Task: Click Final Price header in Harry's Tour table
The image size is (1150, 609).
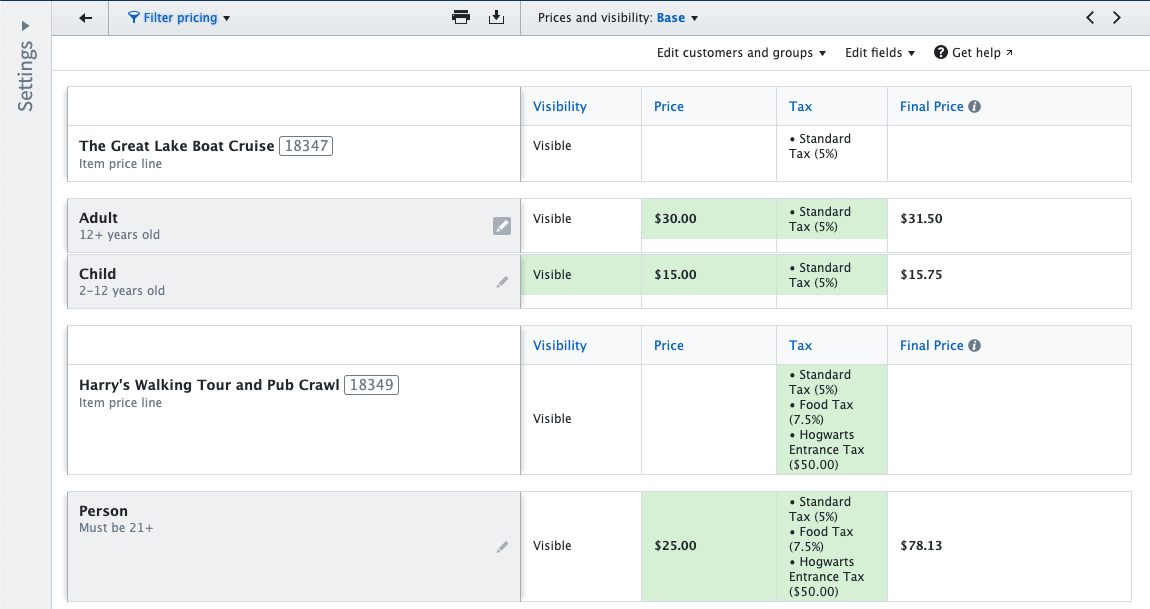Action: coord(931,346)
